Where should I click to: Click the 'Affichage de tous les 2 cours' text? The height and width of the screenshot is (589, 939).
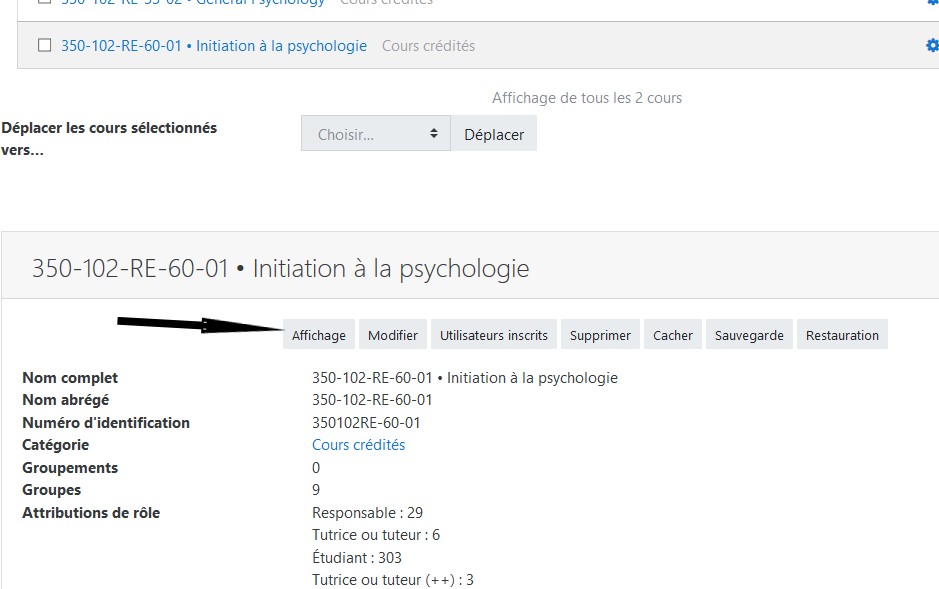[587, 98]
